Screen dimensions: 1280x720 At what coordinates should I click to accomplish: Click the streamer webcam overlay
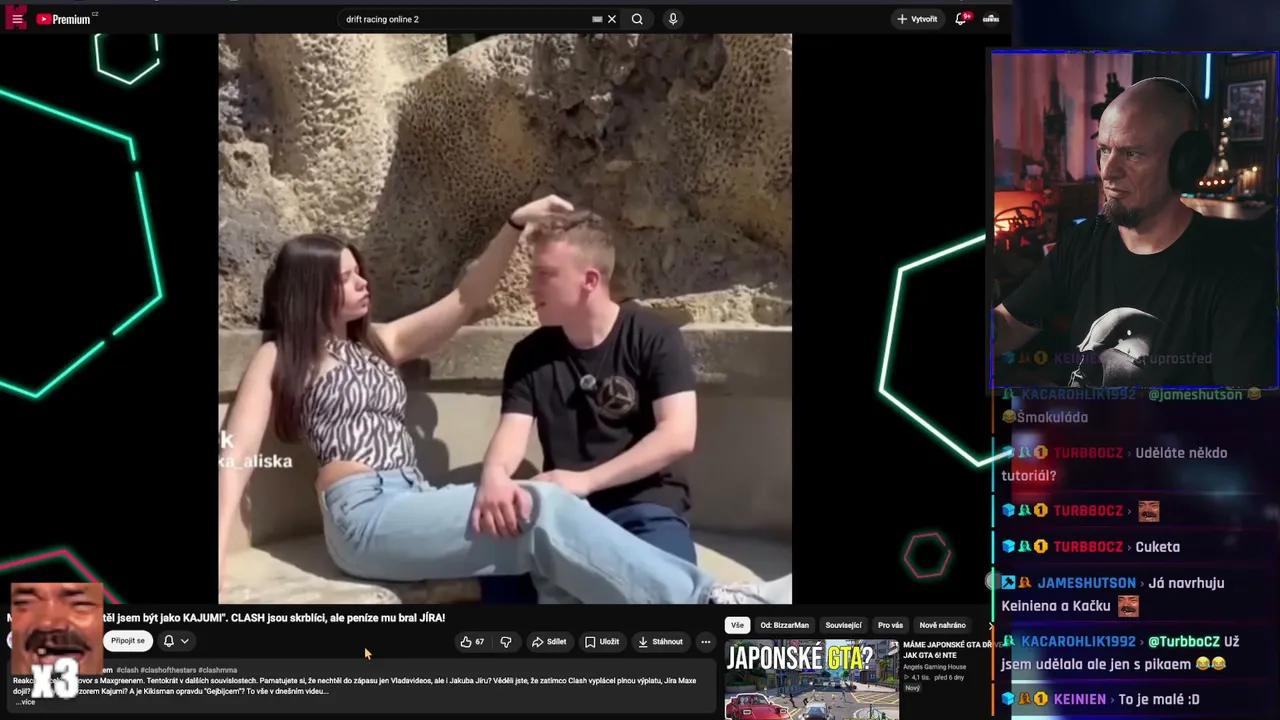coord(1134,219)
